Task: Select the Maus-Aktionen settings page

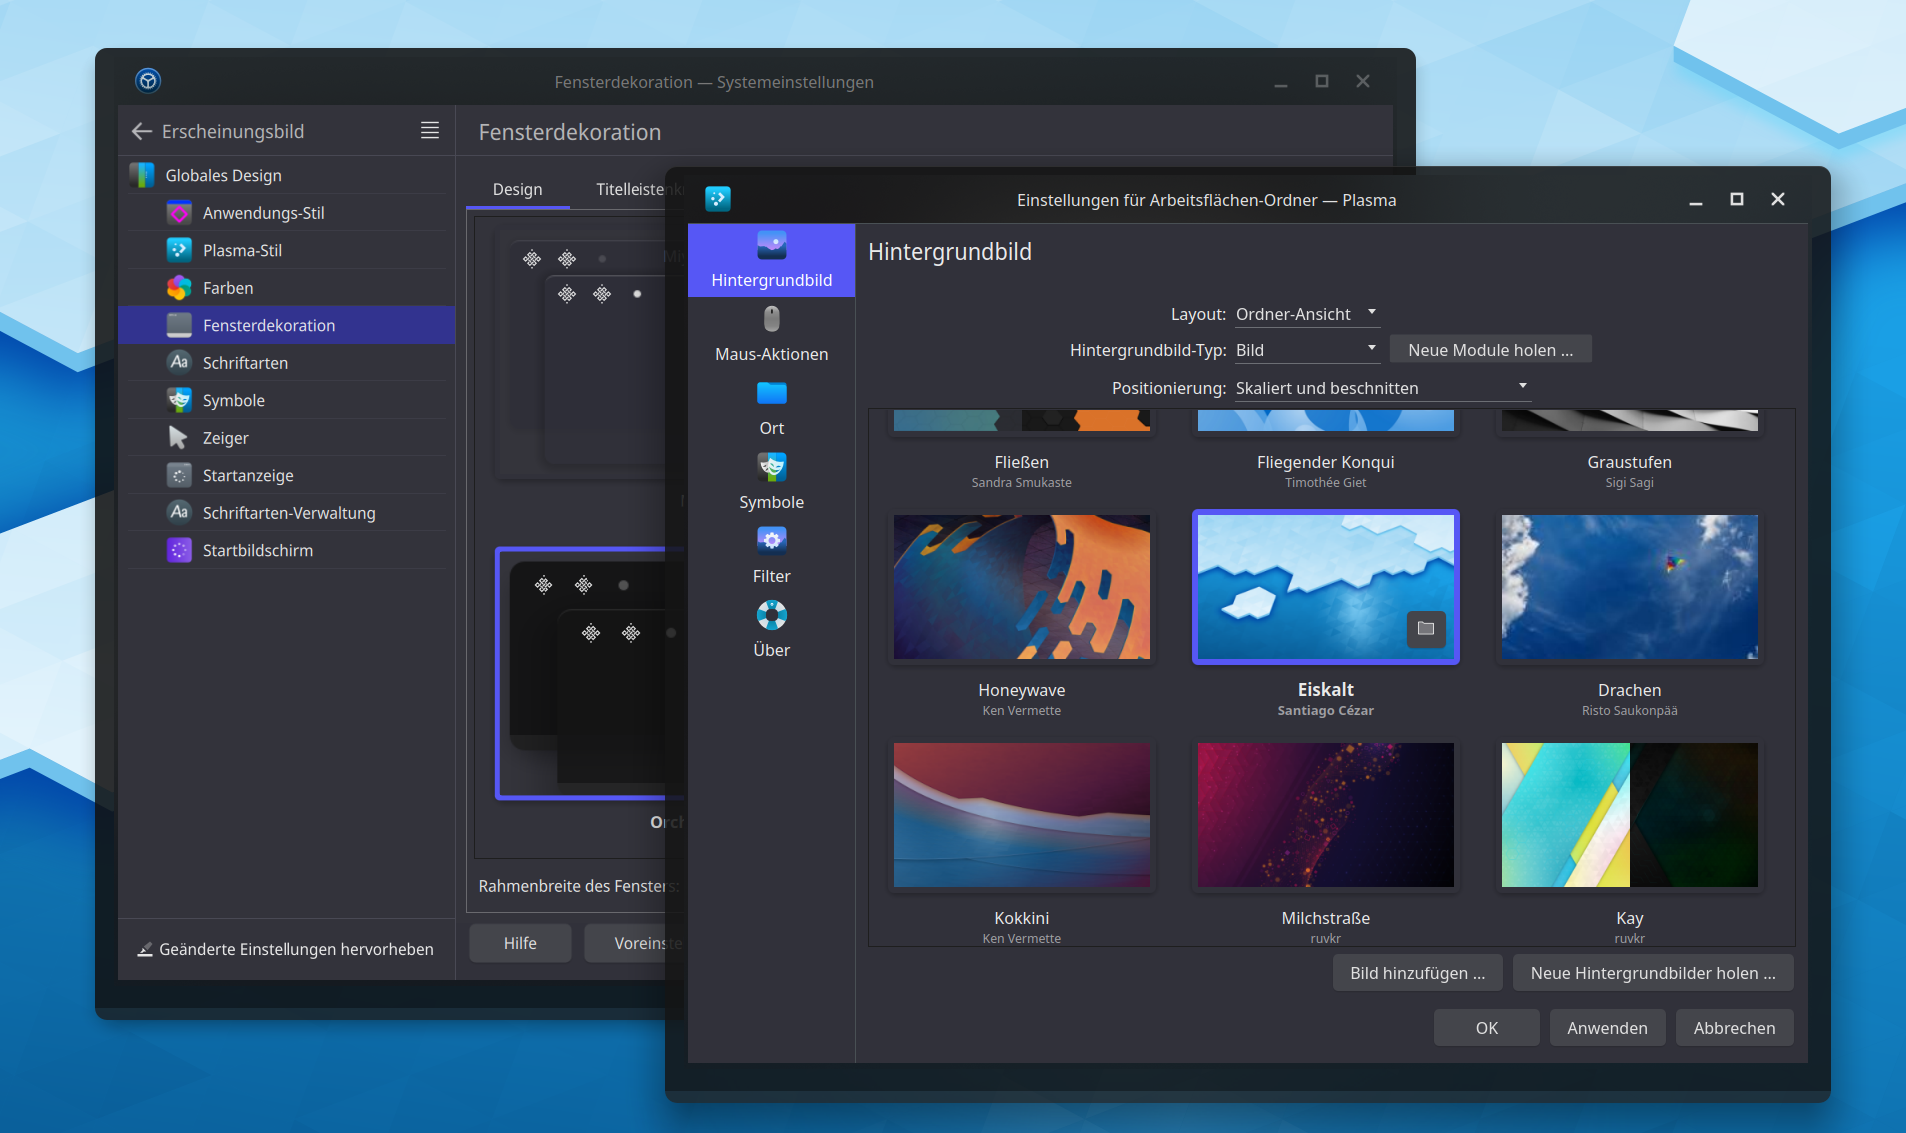Action: click(770, 335)
